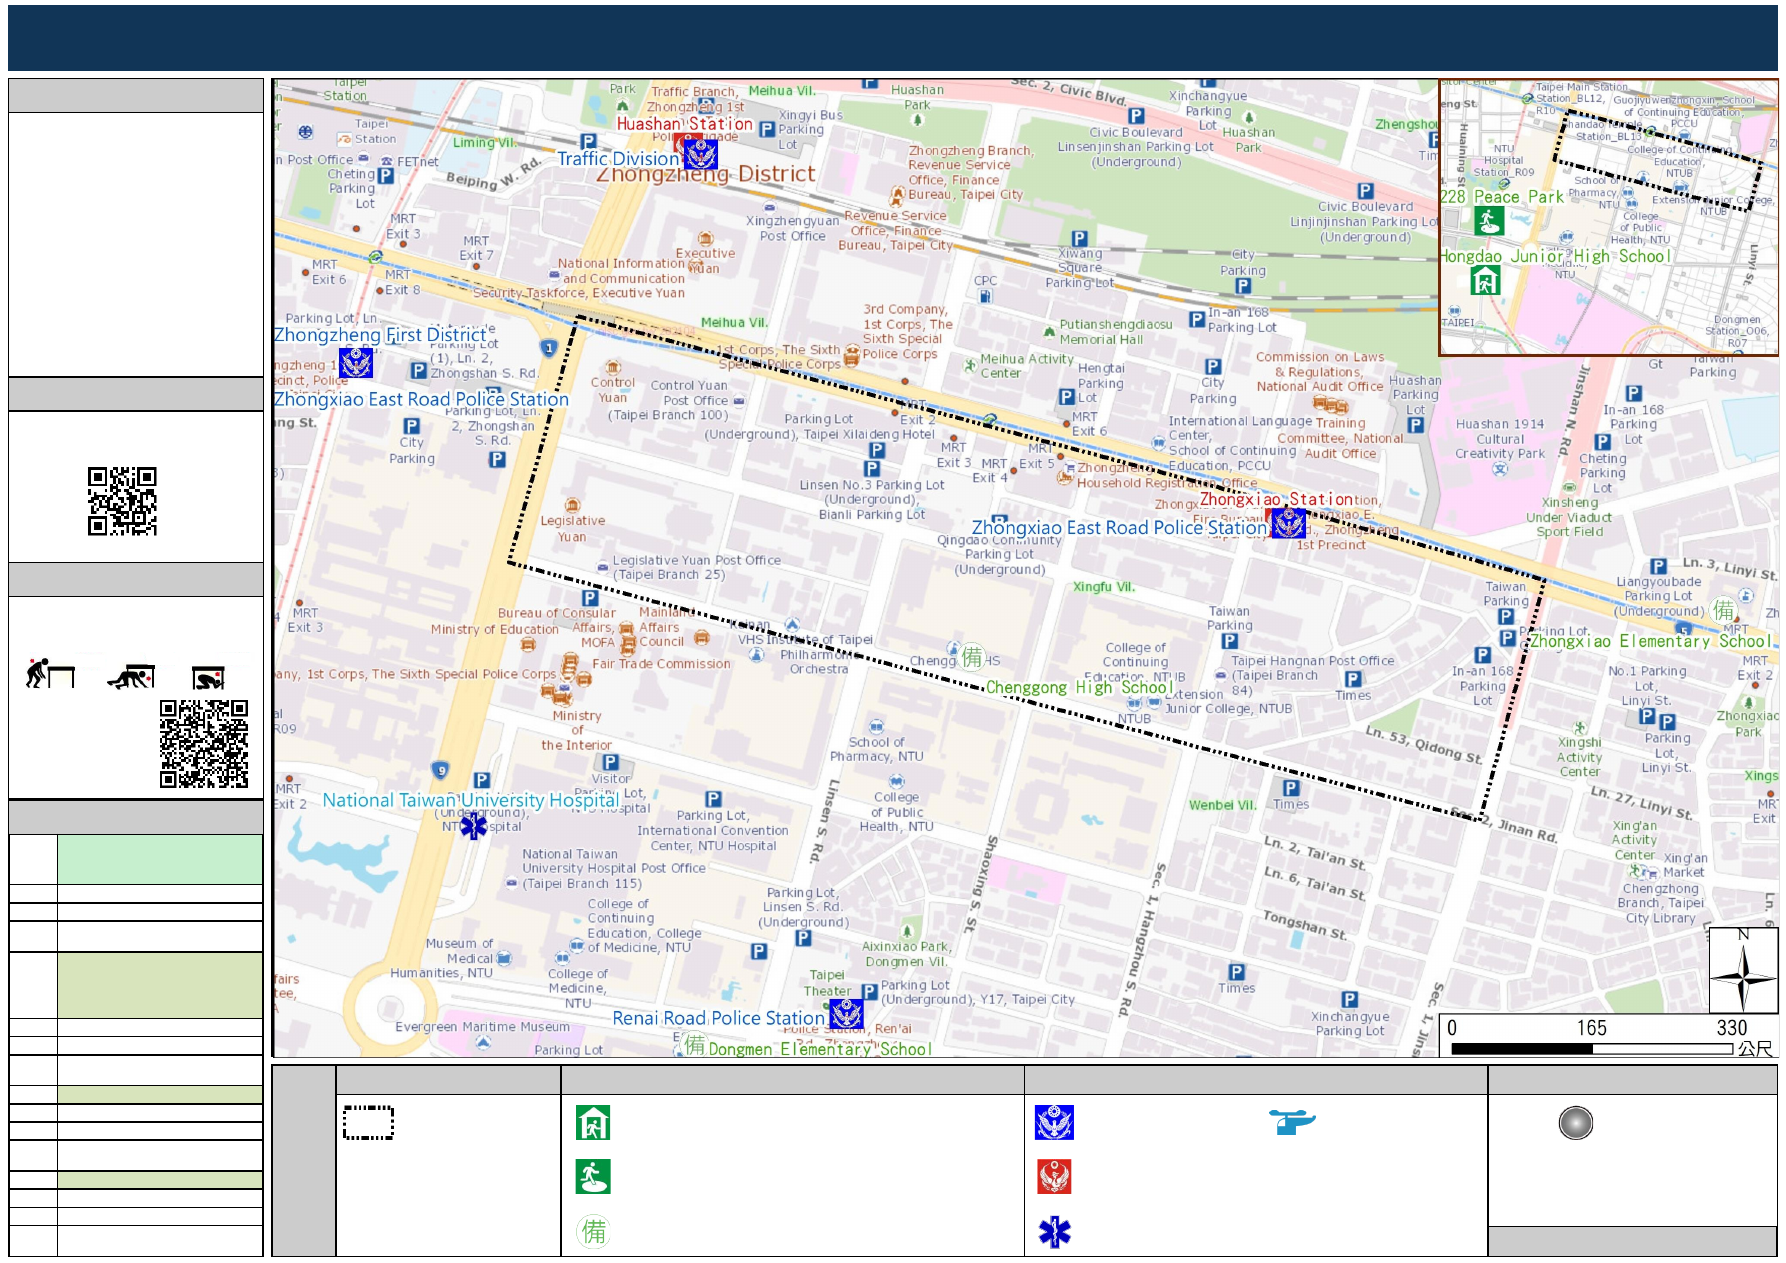Select the "Wenbei Vil." label
This screenshot has width=1786, height=1263.
[1222, 805]
